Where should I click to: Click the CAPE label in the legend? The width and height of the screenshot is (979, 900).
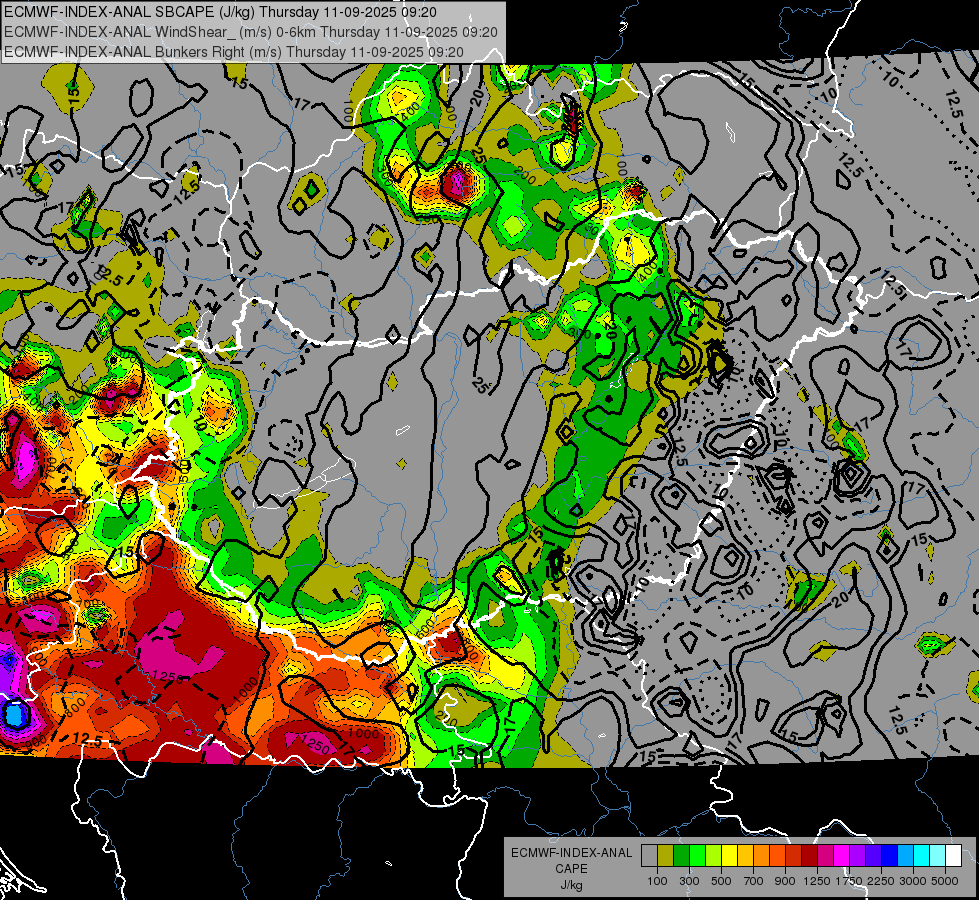(x=572, y=868)
